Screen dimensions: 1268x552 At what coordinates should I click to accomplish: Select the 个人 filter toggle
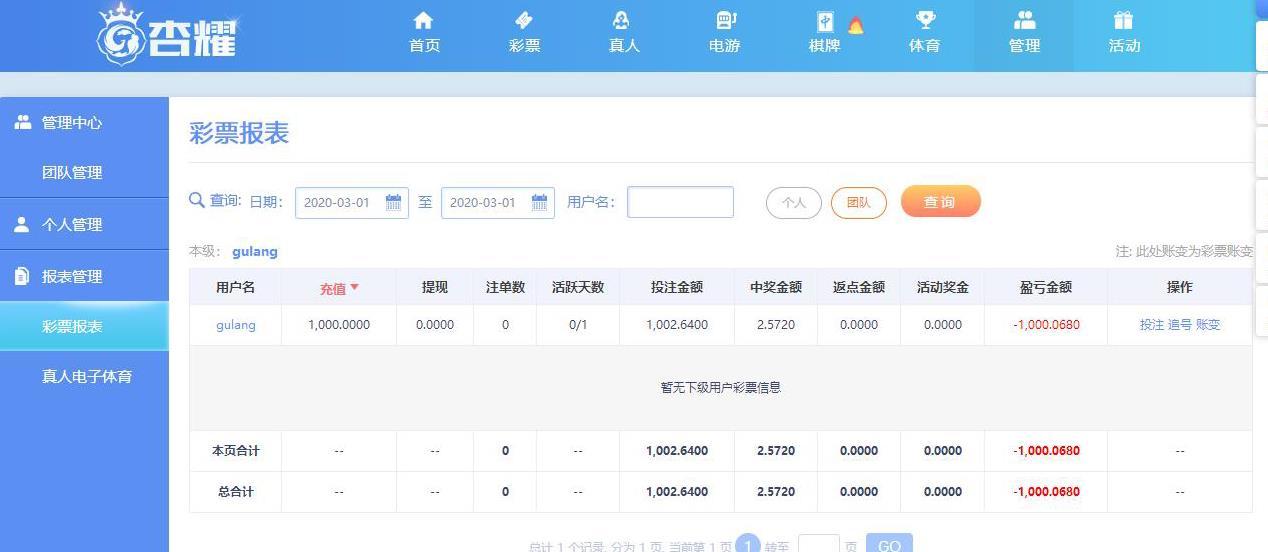pyautogui.click(x=793, y=202)
